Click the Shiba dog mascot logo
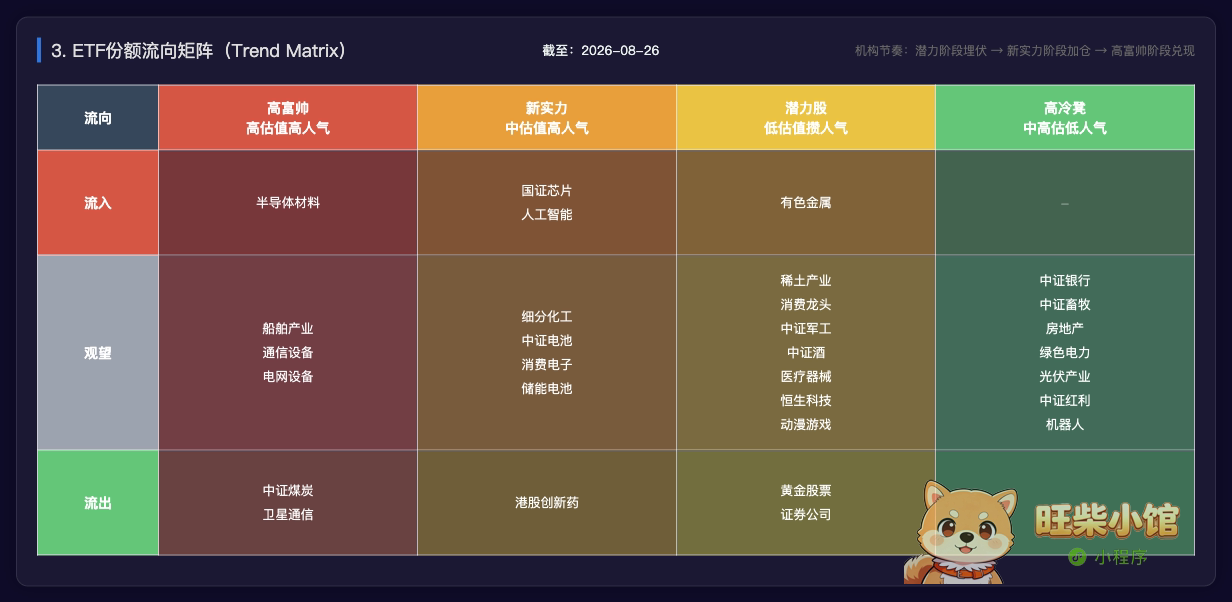 click(x=961, y=532)
